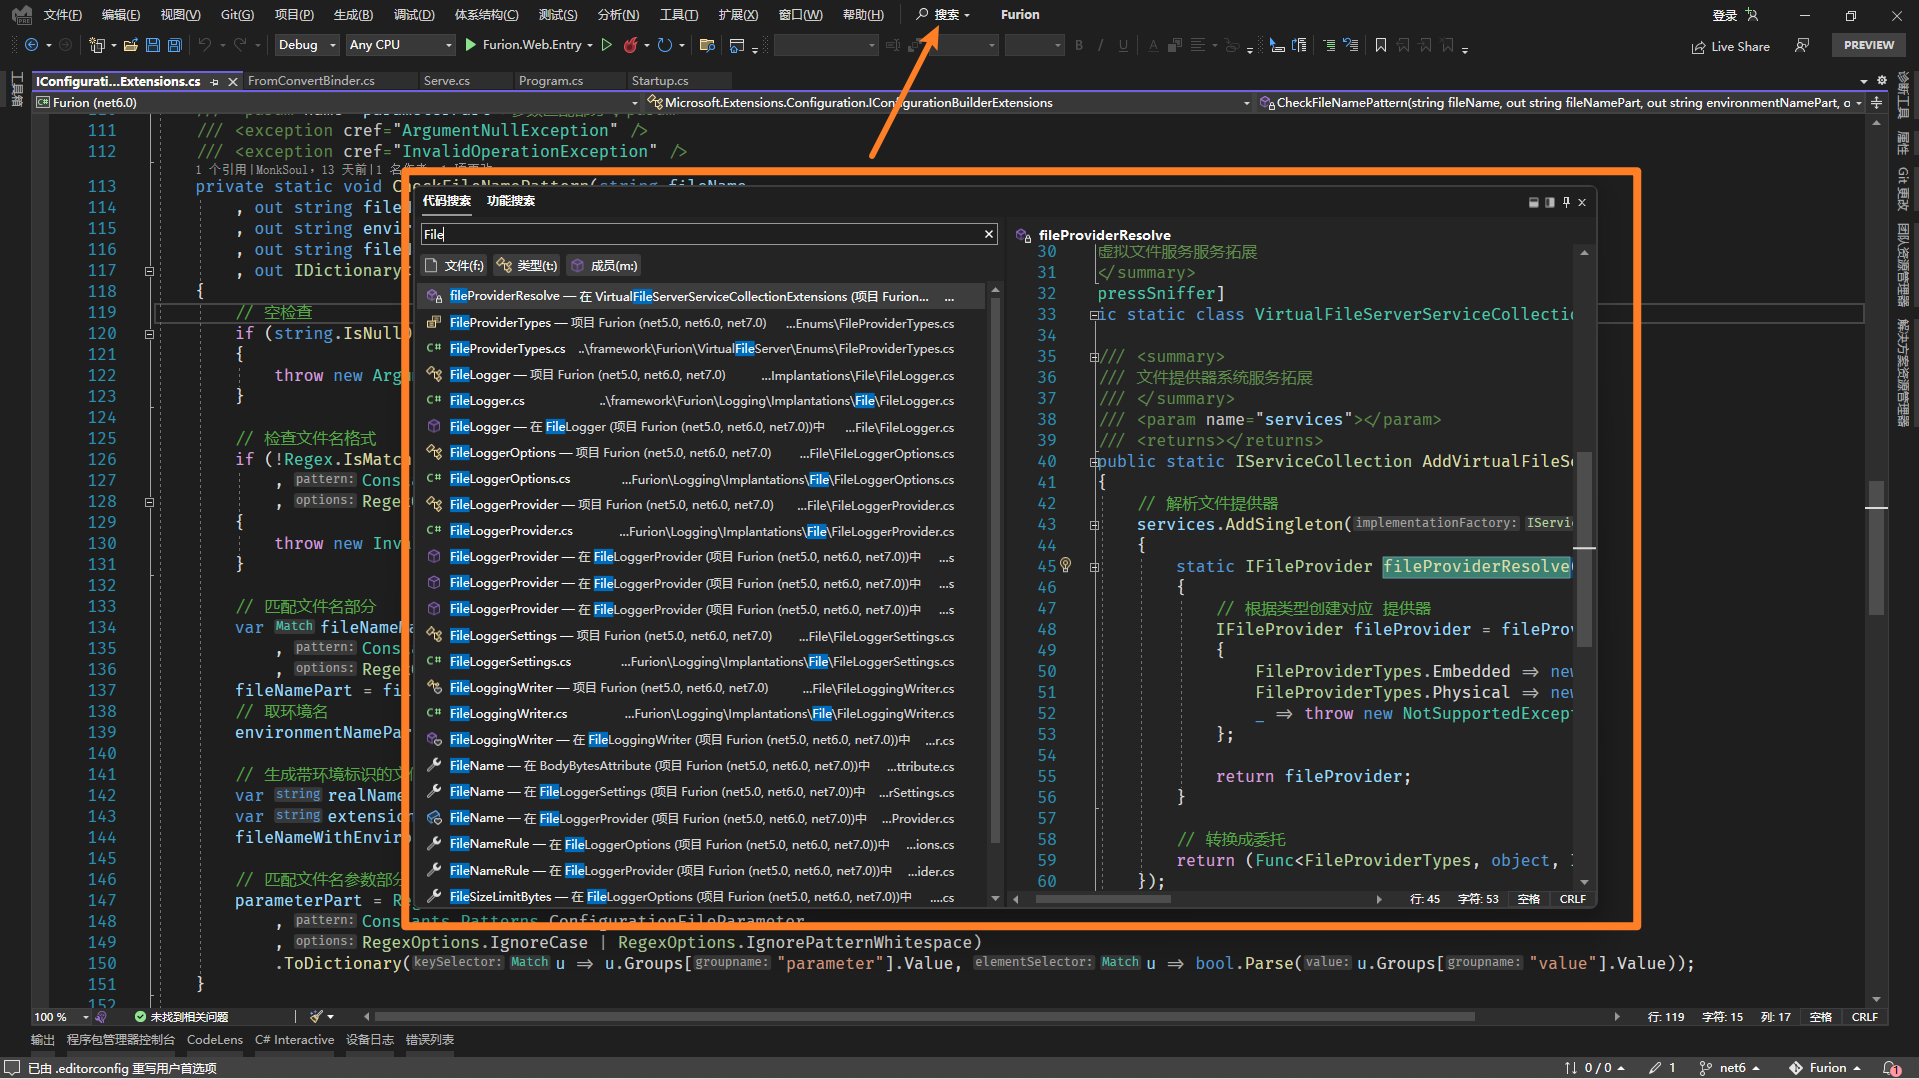The image size is (1919, 1079).
Task: Click the bookmark toggle icon in toolbar
Action: (x=1380, y=45)
